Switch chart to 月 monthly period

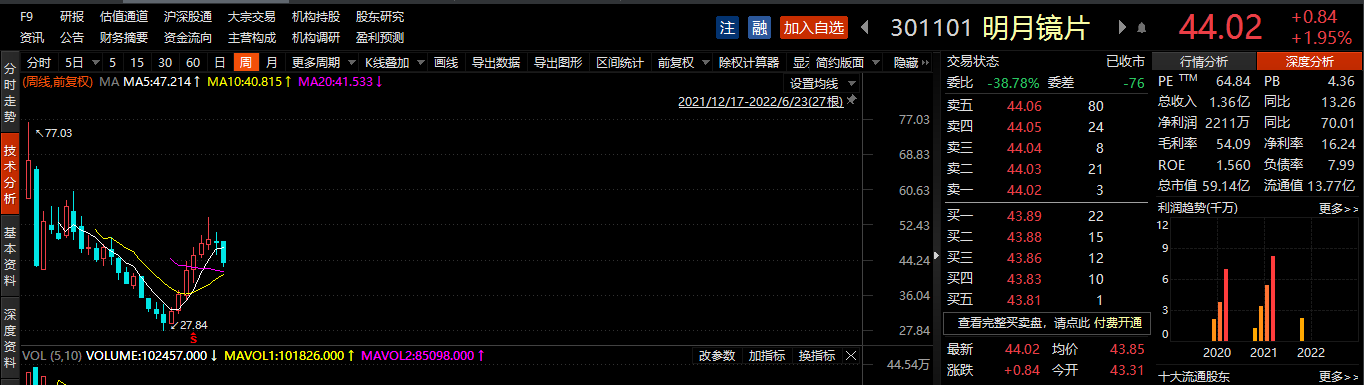[272, 62]
